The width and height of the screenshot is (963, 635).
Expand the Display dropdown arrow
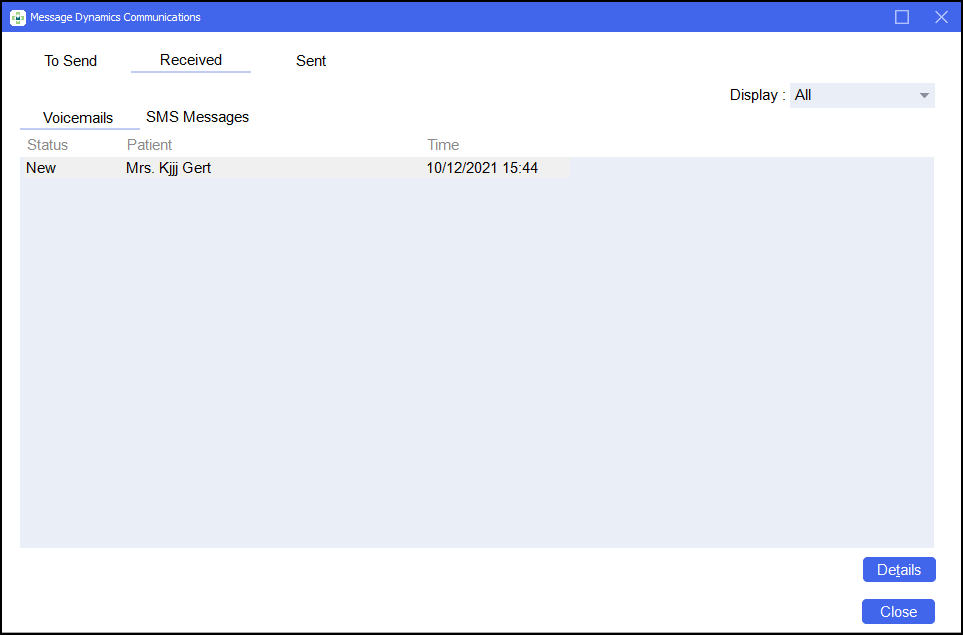(923, 95)
